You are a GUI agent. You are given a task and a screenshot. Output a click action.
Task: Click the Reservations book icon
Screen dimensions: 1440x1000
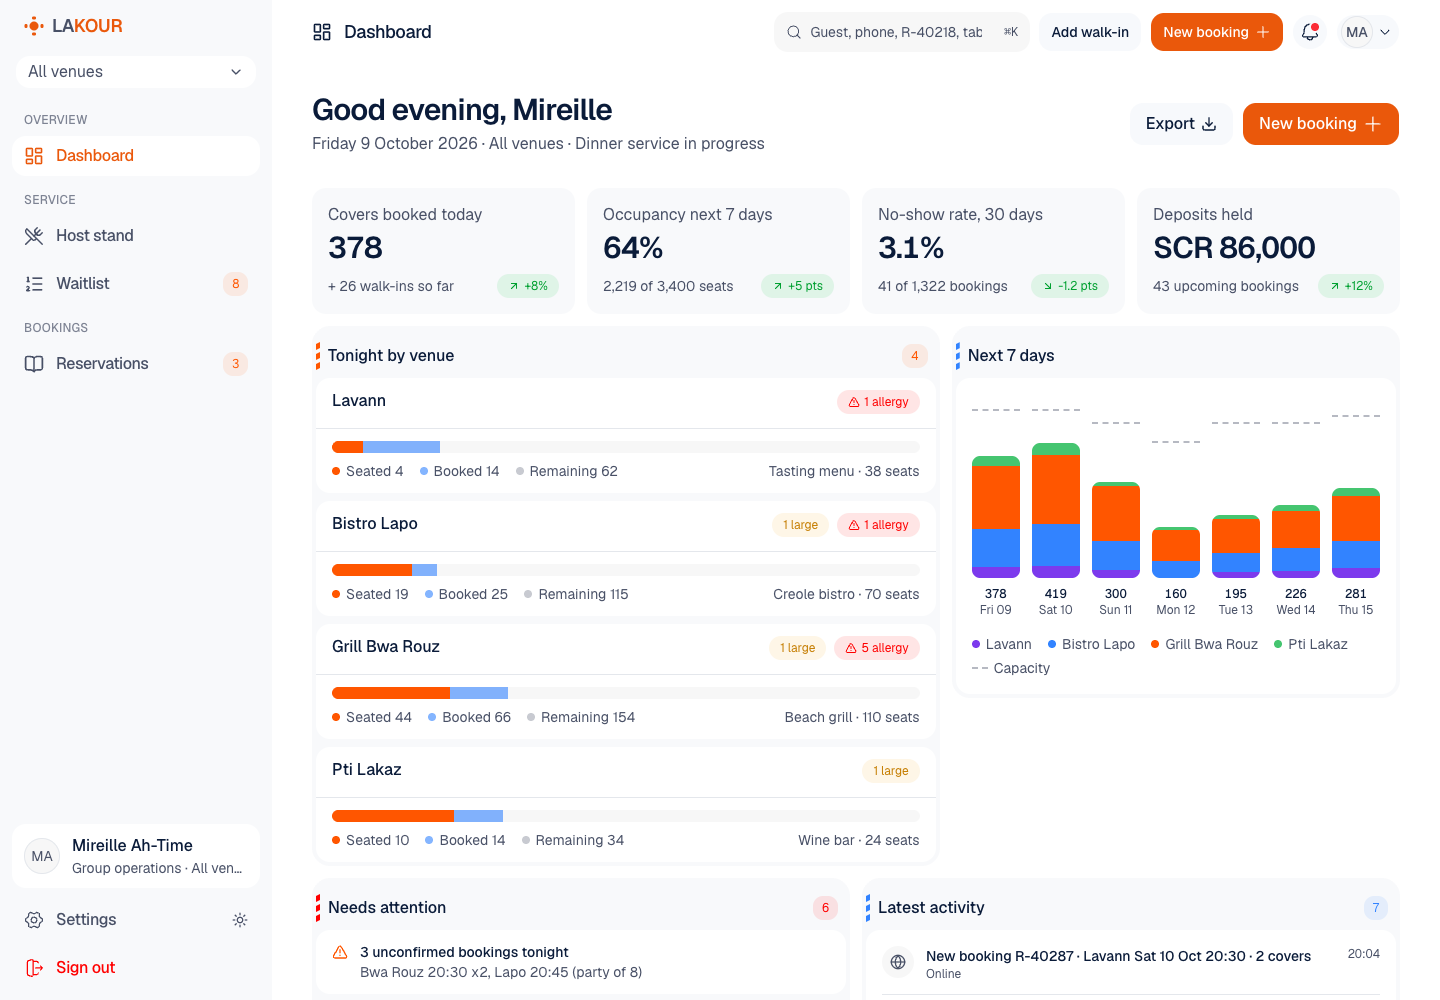(34, 364)
